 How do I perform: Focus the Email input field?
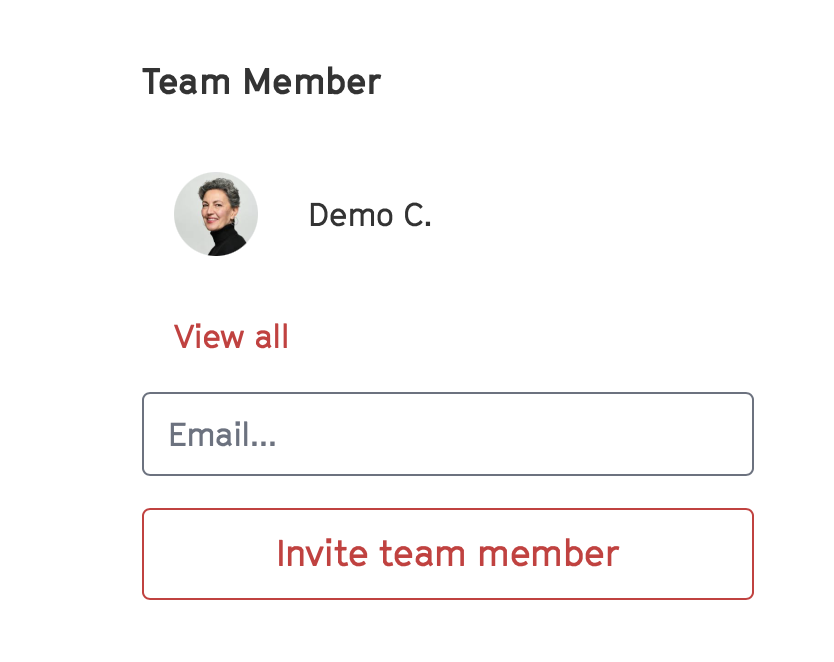tap(448, 434)
